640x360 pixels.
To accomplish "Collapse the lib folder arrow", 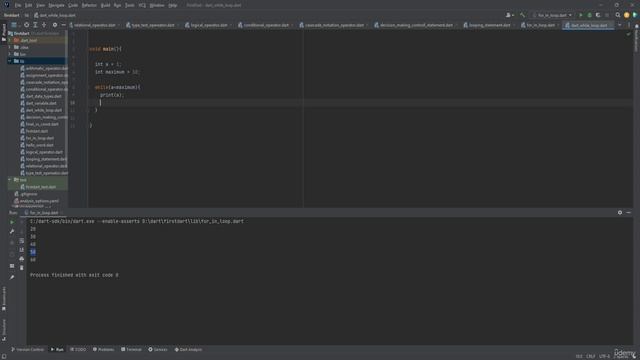I will [x=10, y=61].
